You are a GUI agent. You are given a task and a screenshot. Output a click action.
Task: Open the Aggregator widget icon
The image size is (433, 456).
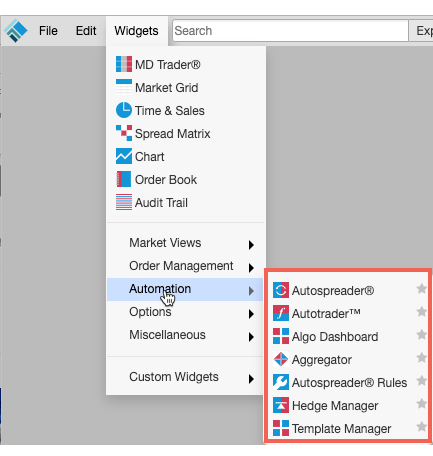click(x=281, y=359)
